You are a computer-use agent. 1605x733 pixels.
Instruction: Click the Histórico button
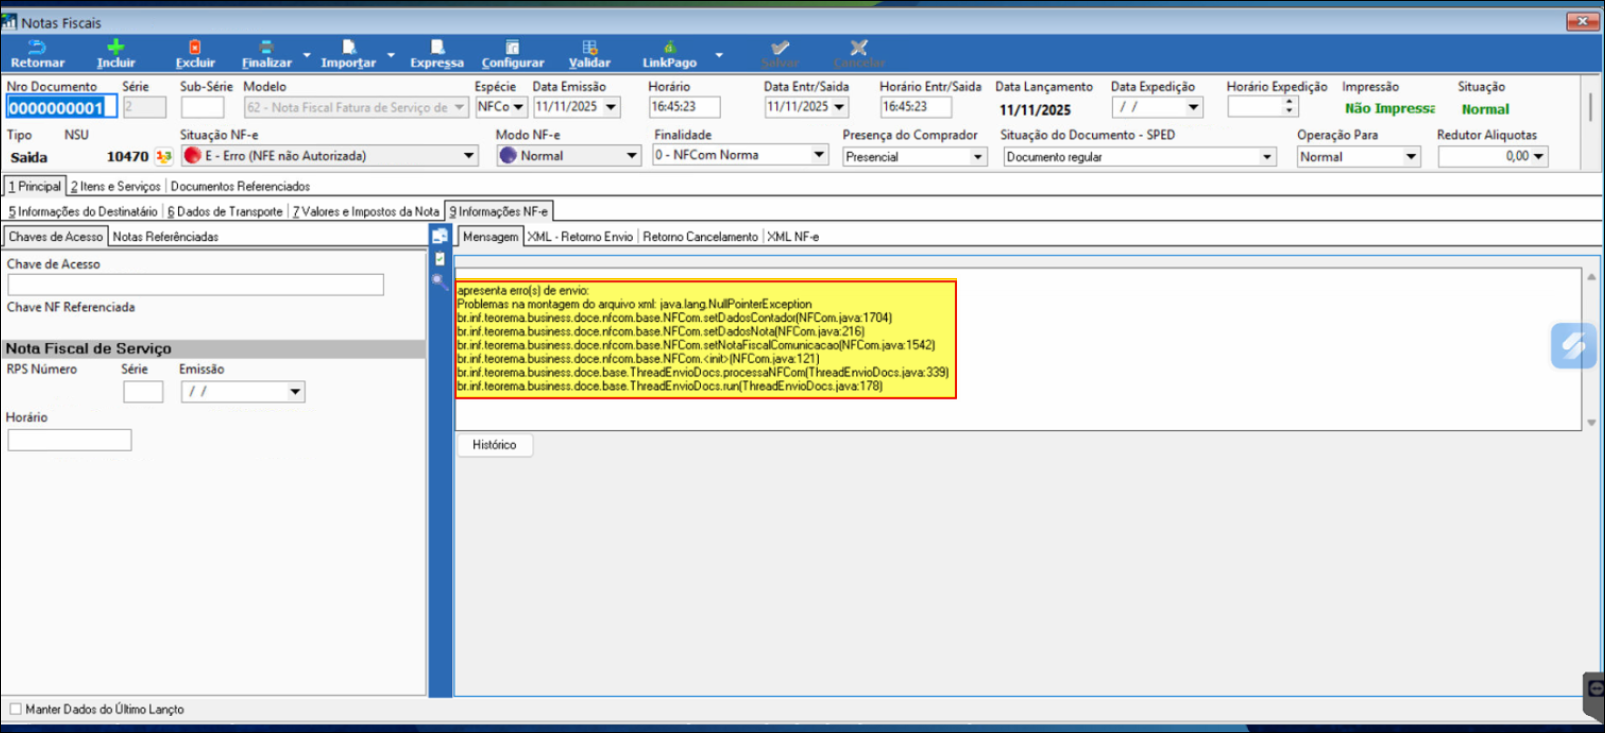pyautogui.click(x=494, y=445)
